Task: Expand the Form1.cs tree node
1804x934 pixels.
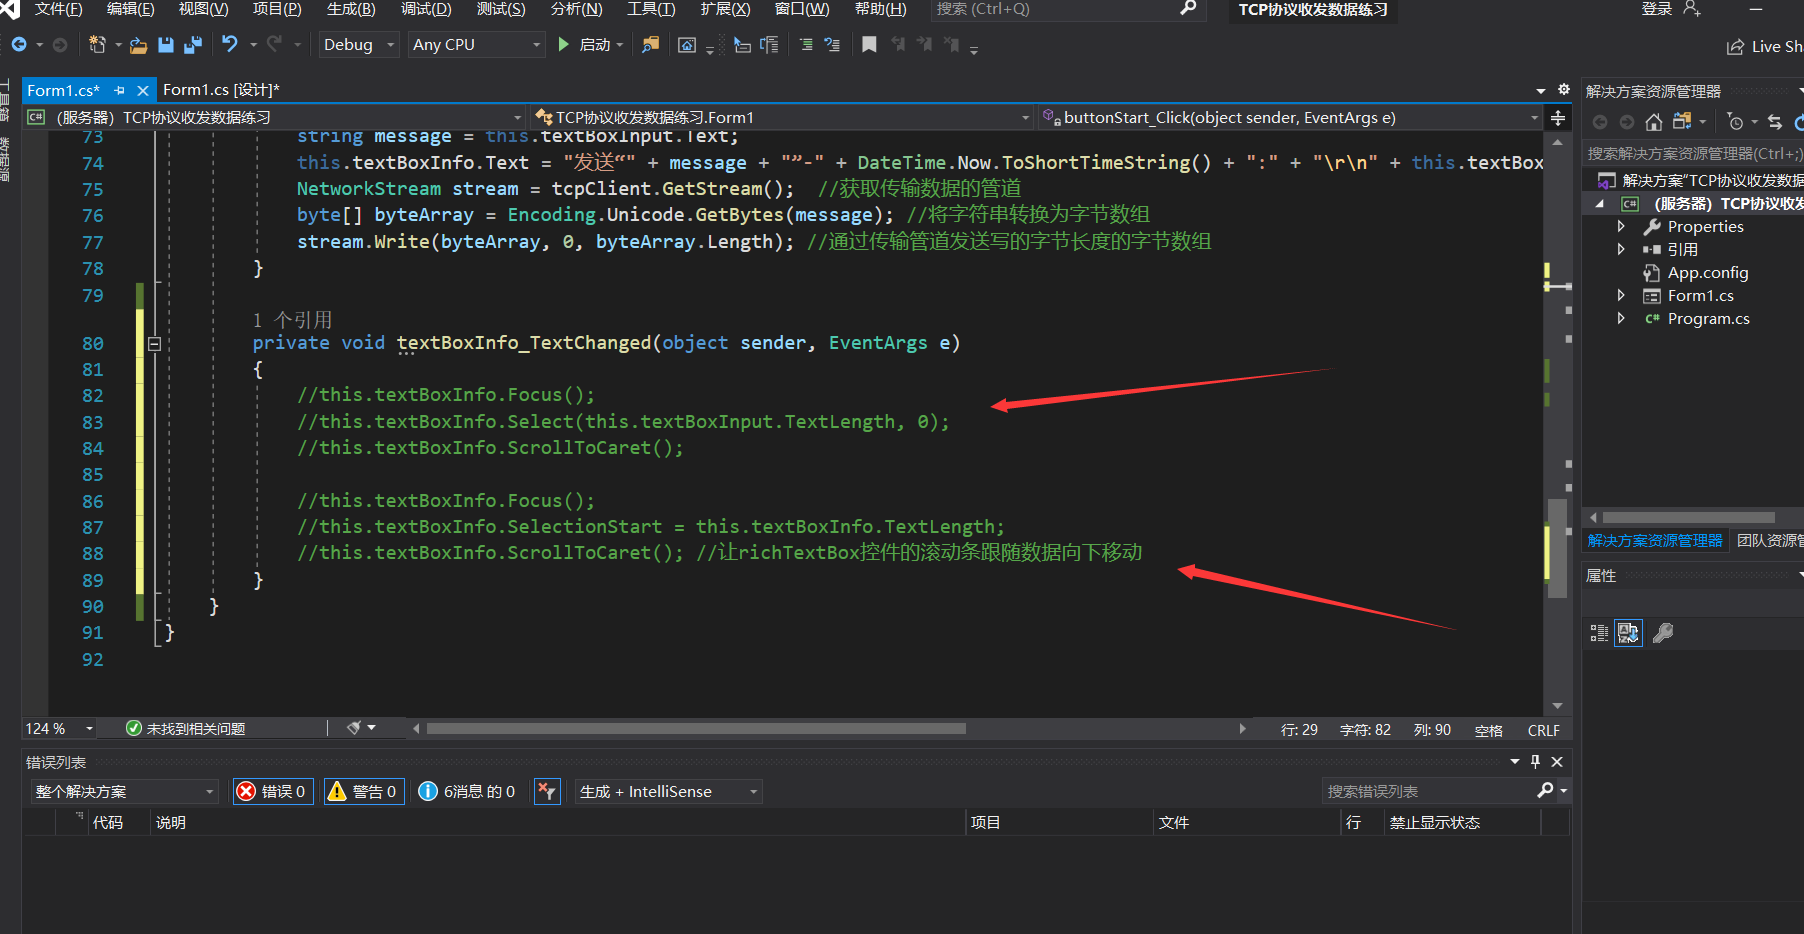Action: (x=1621, y=296)
